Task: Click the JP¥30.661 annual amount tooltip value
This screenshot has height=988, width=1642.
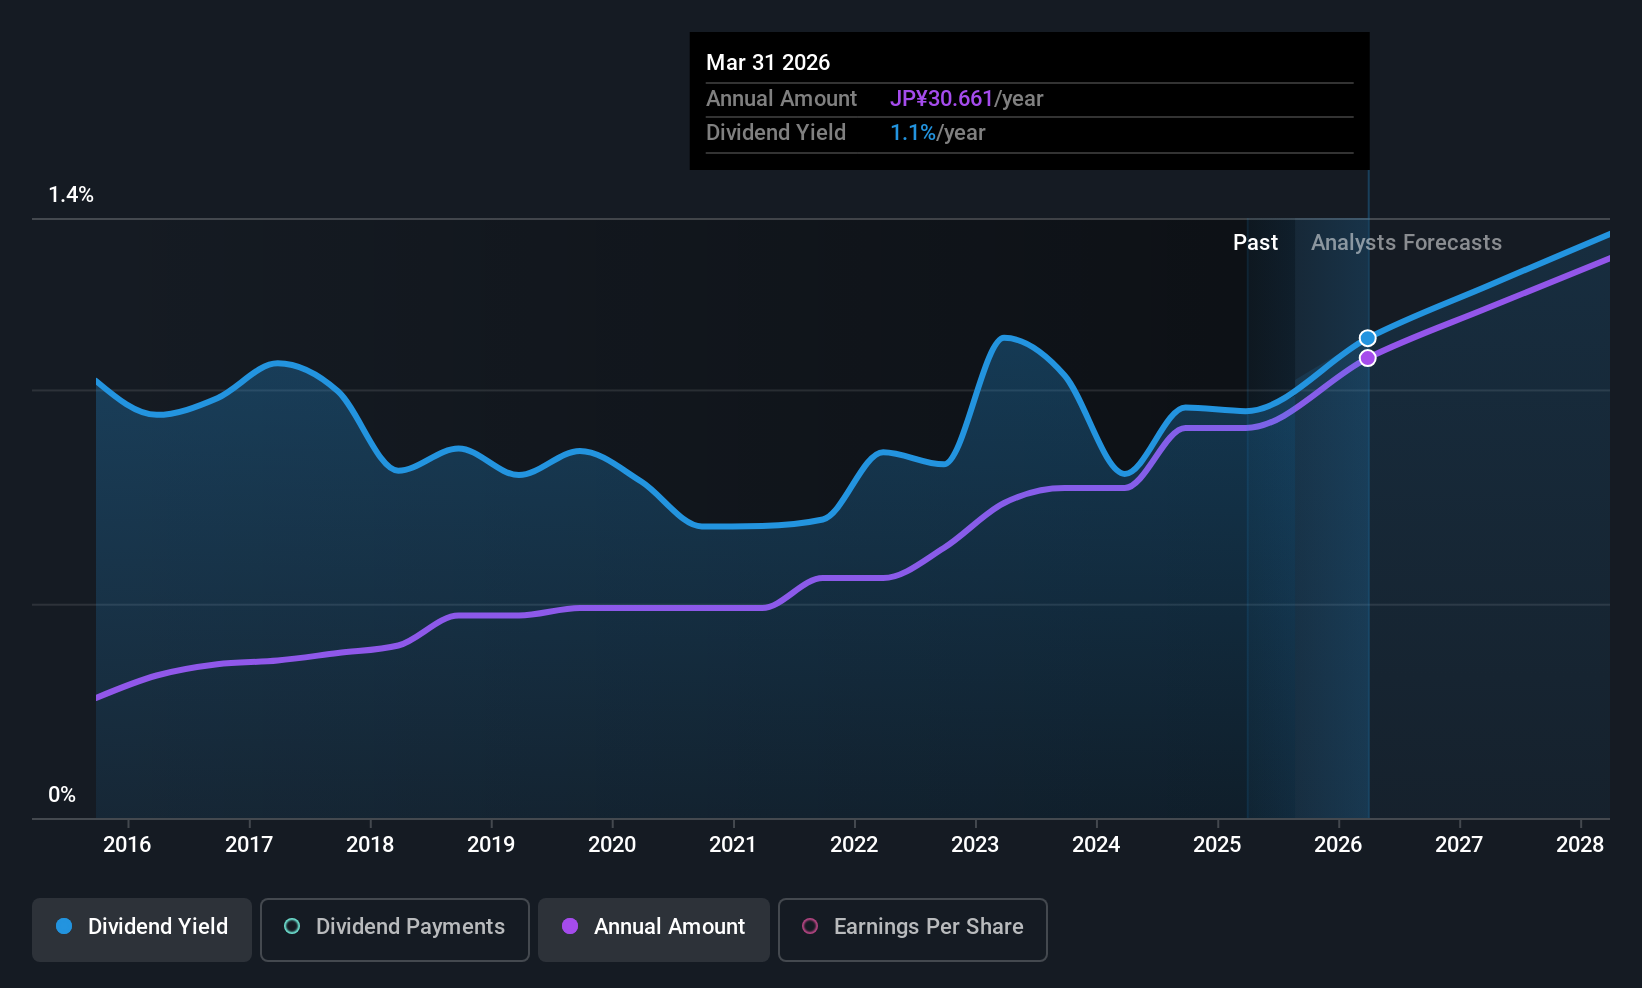Action: coord(941,98)
